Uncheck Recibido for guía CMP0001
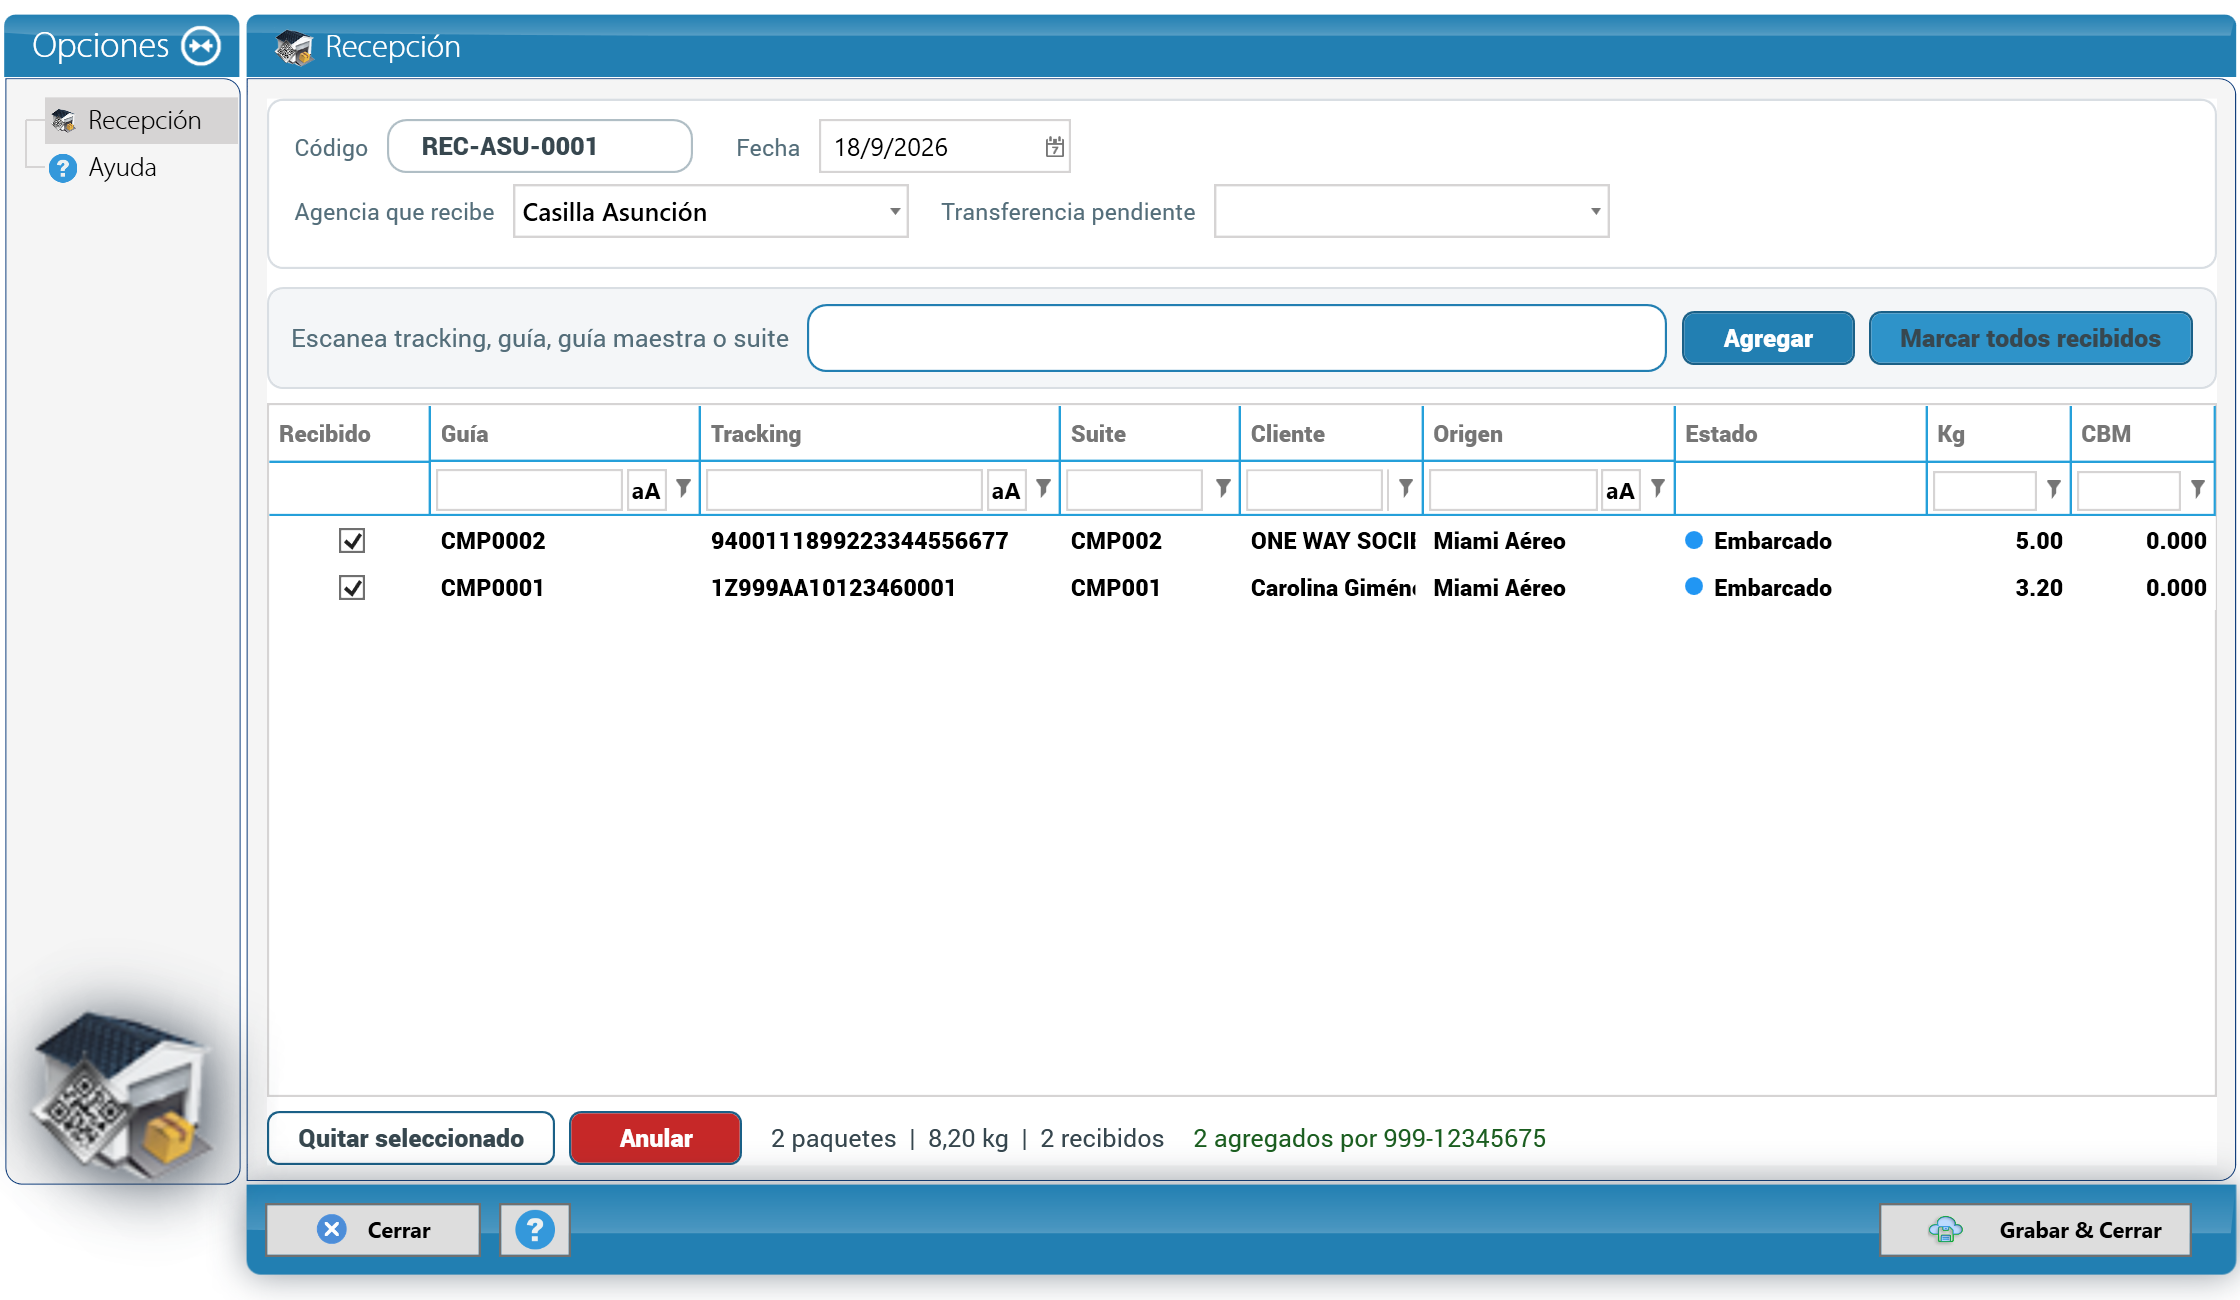 (x=352, y=588)
